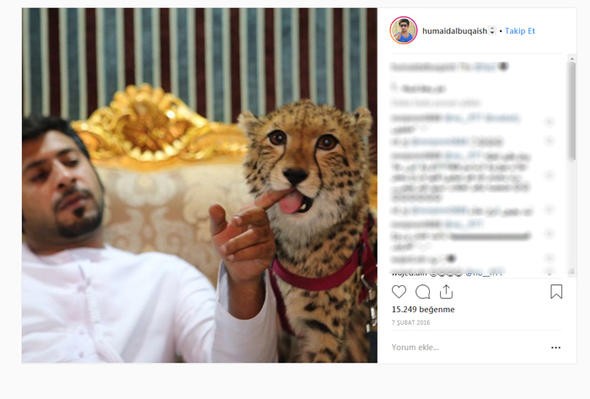Like the long multi-line comment via its heart
The width and height of the screenshot is (590, 399).
pyautogui.click(x=549, y=175)
